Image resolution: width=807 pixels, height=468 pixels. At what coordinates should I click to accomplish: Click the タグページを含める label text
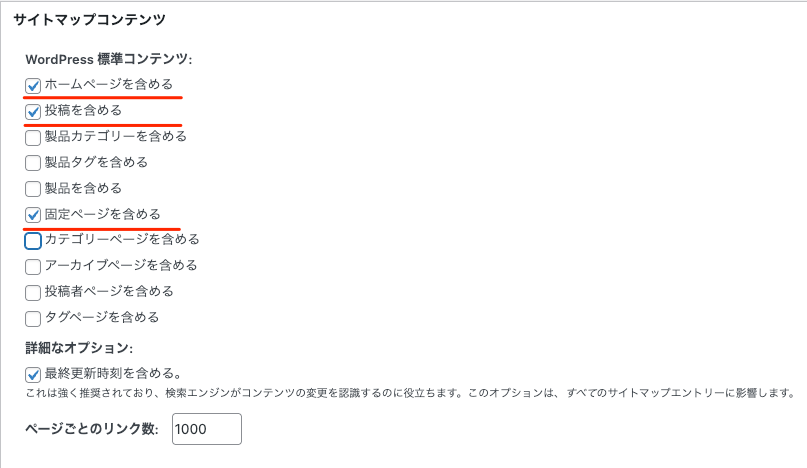[102, 317]
